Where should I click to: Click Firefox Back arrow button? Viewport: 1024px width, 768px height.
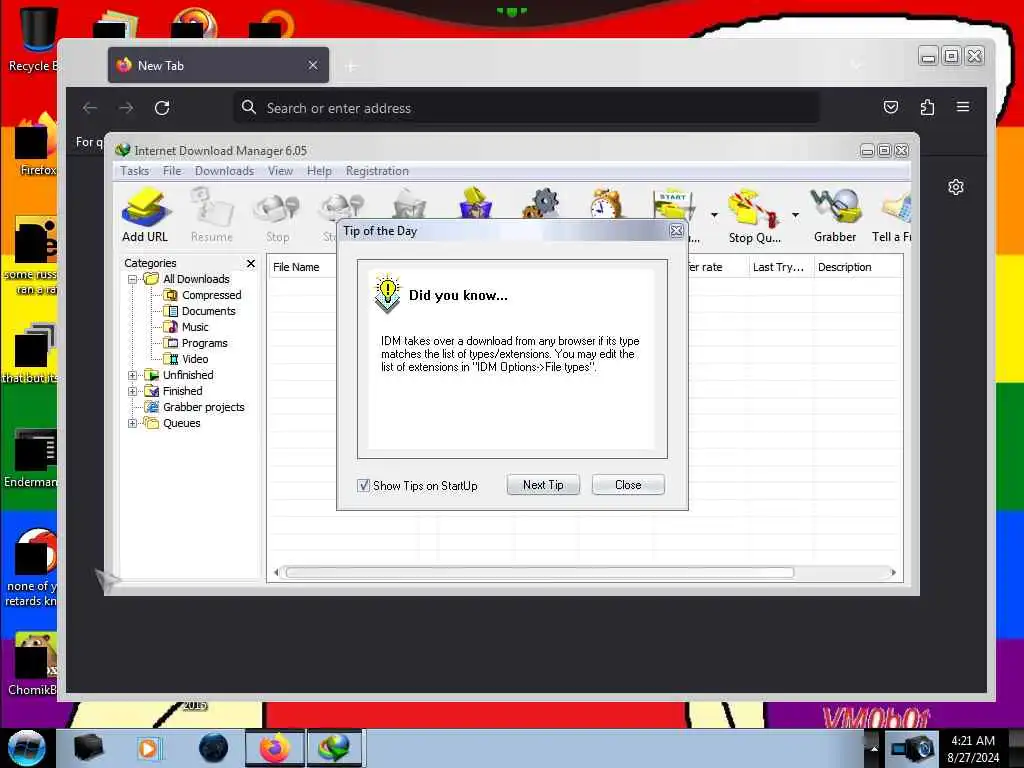click(x=90, y=108)
